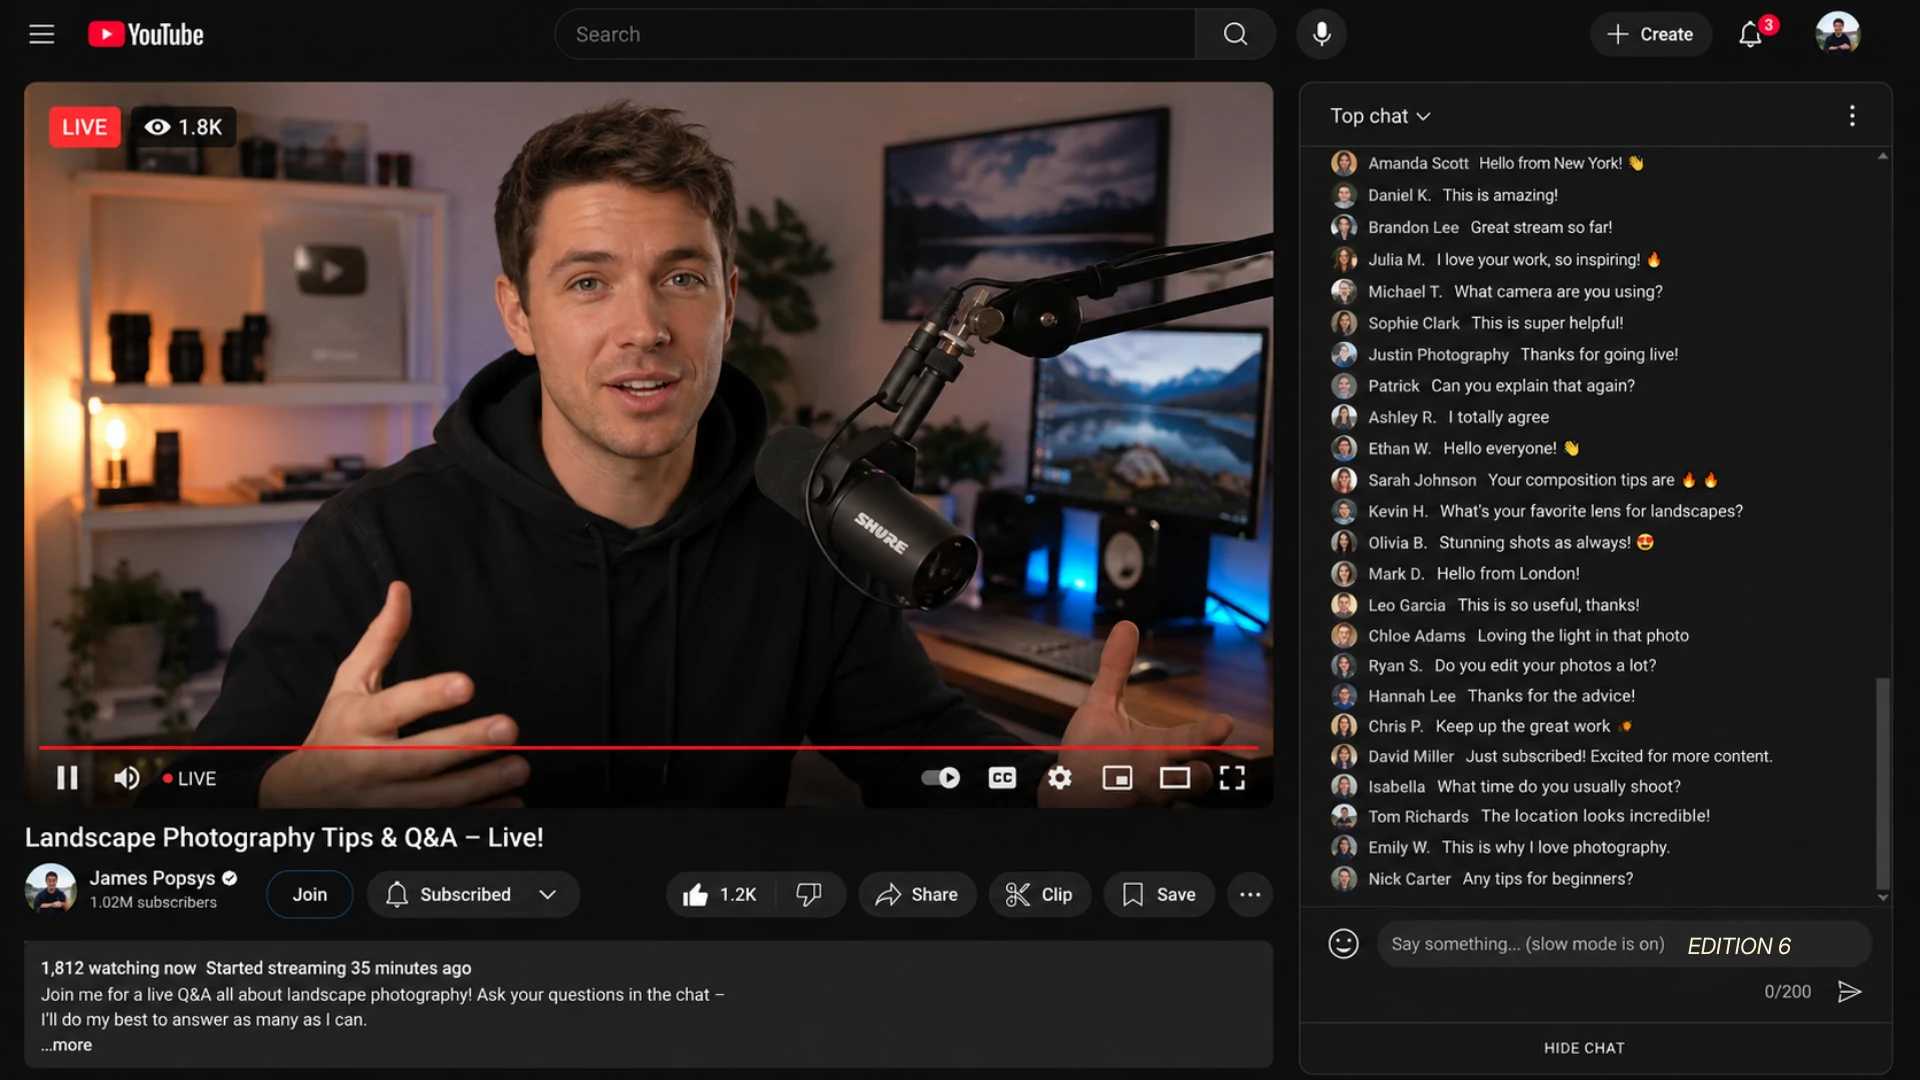The width and height of the screenshot is (1920, 1080).
Task: Share the live stream
Action: (x=916, y=894)
